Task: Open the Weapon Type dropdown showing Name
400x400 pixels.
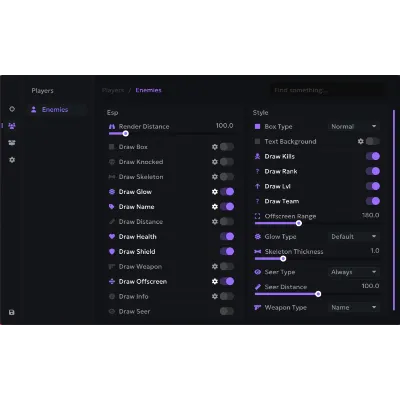Action: click(354, 307)
